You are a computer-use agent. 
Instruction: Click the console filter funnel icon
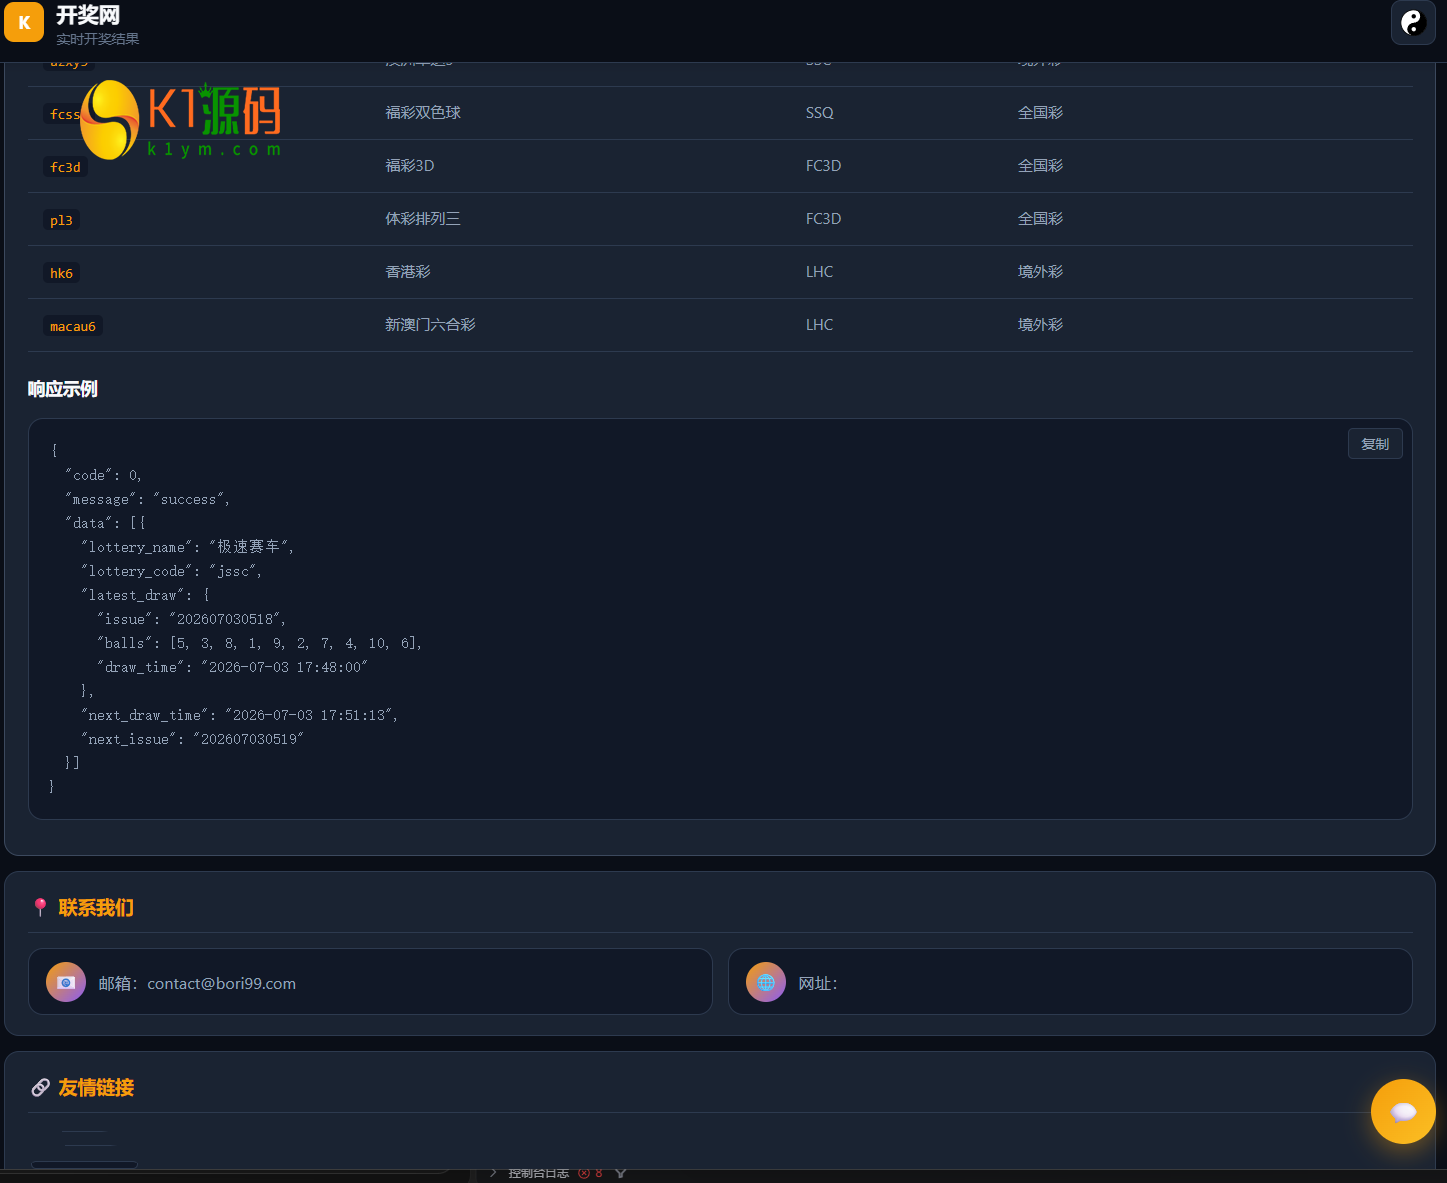621,1173
